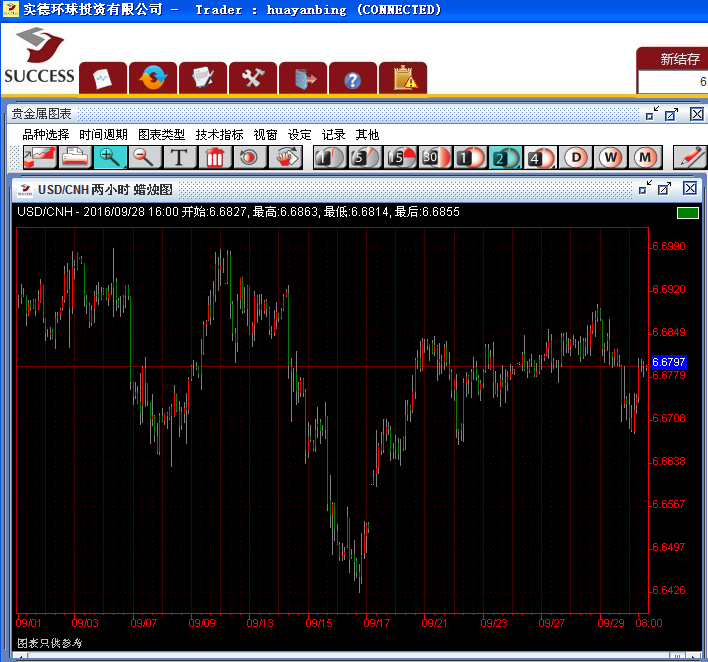
Task: Toggle the weekly W timeframe button
Action: 610,157
